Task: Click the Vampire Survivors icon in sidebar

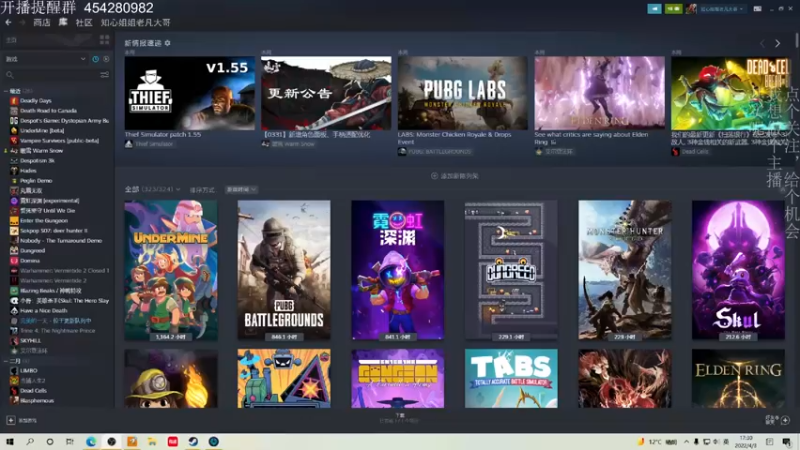Action: (x=14, y=141)
